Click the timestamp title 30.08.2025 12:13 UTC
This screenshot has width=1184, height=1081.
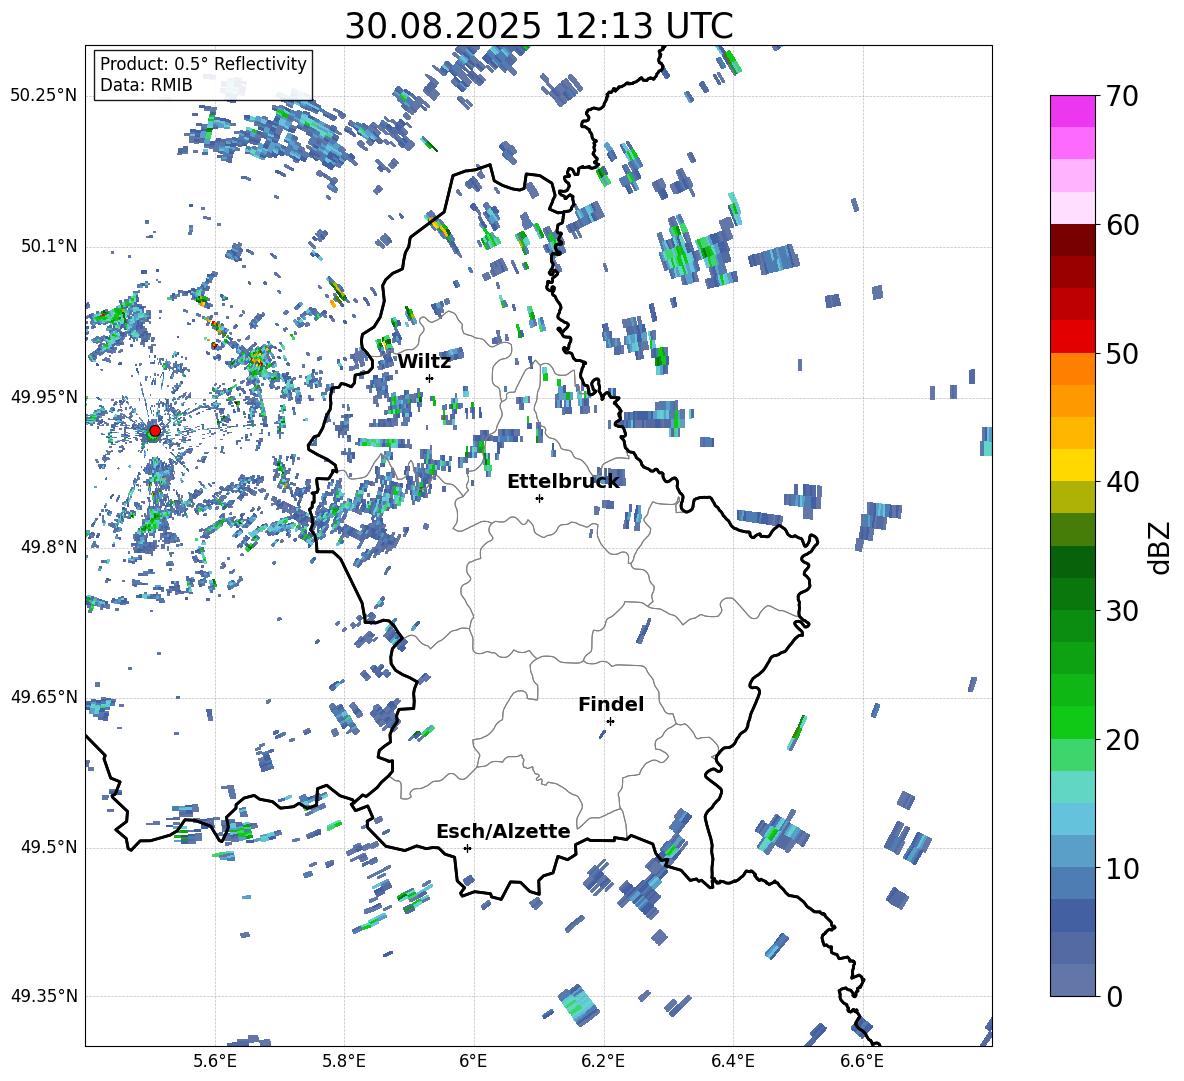[x=538, y=26]
